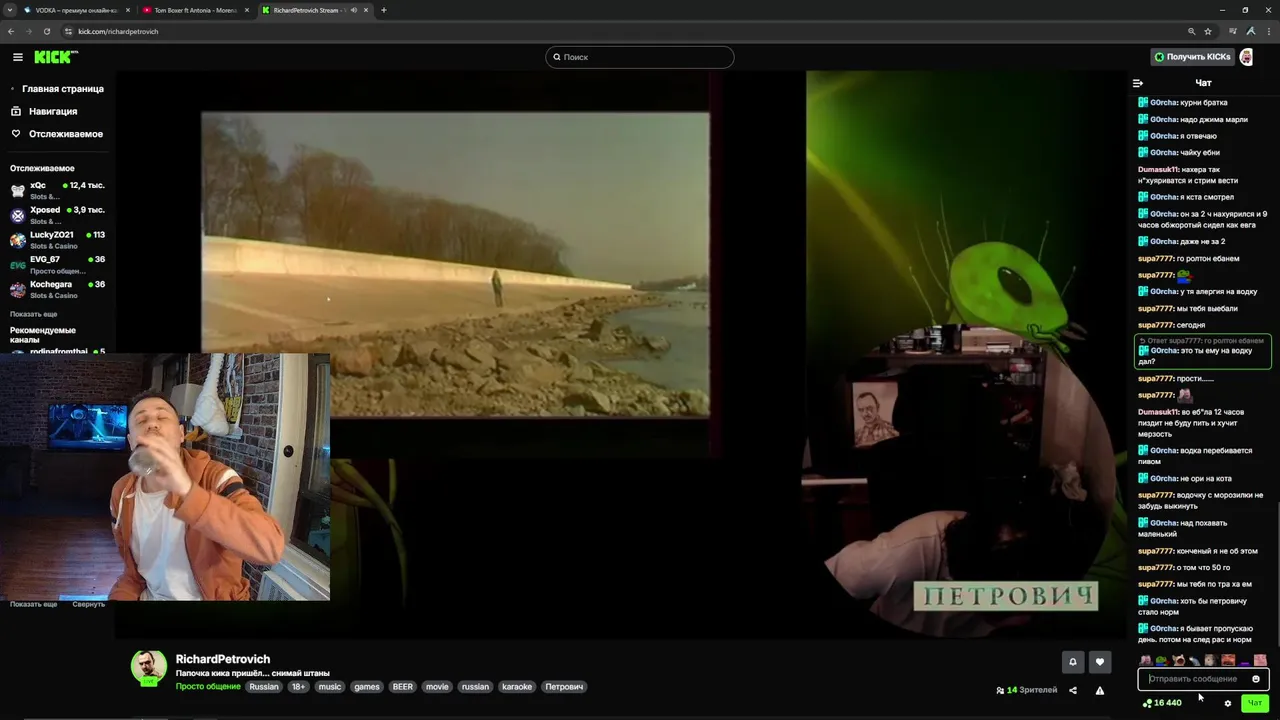Reload the Kick page

pyautogui.click(x=46, y=31)
